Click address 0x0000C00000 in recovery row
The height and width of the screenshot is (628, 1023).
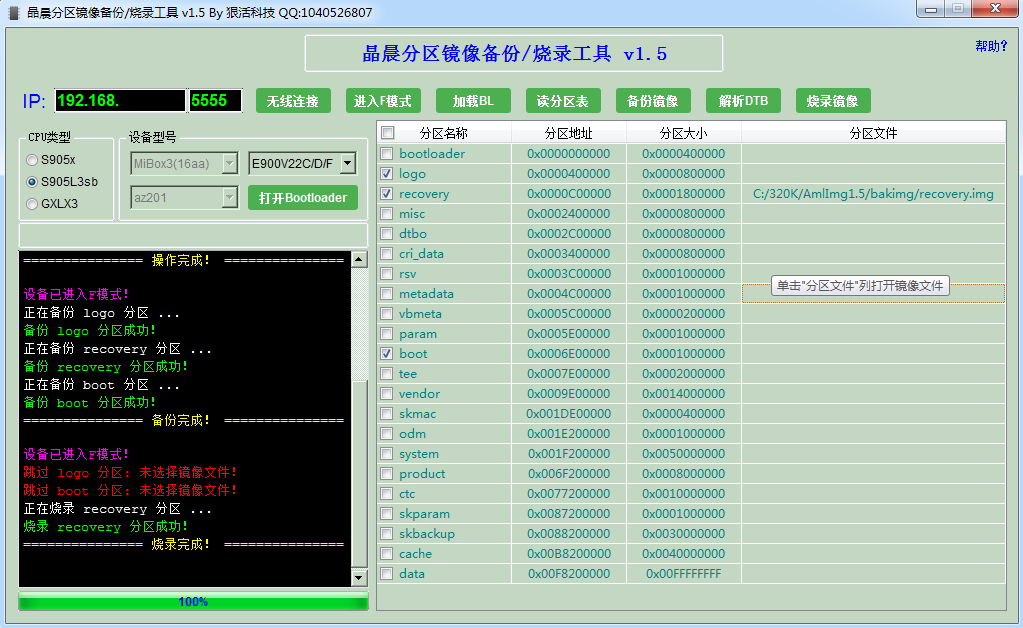pyautogui.click(x=569, y=194)
